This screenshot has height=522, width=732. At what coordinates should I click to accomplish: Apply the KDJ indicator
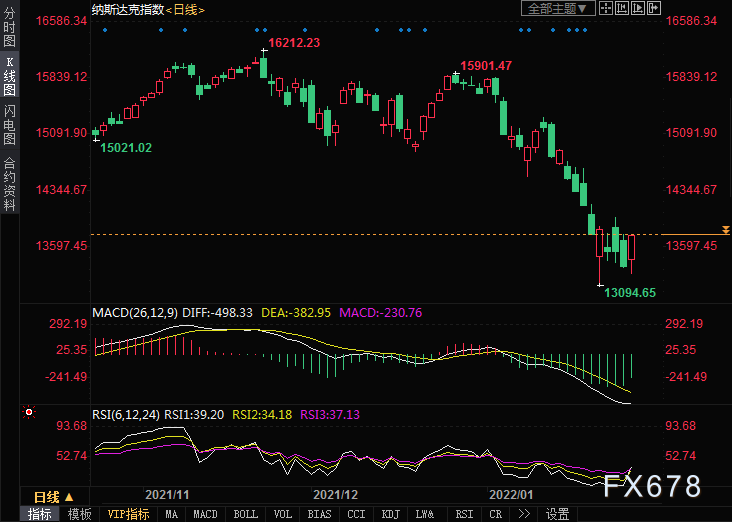(x=391, y=514)
